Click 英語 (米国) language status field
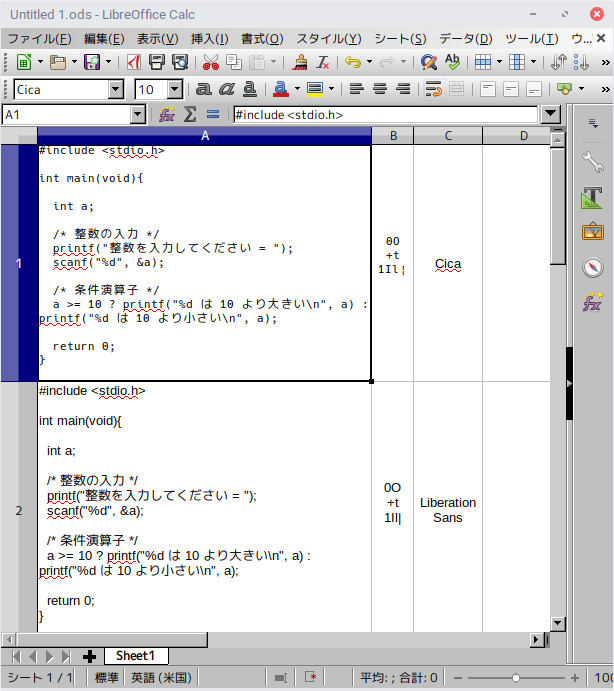 (161, 677)
